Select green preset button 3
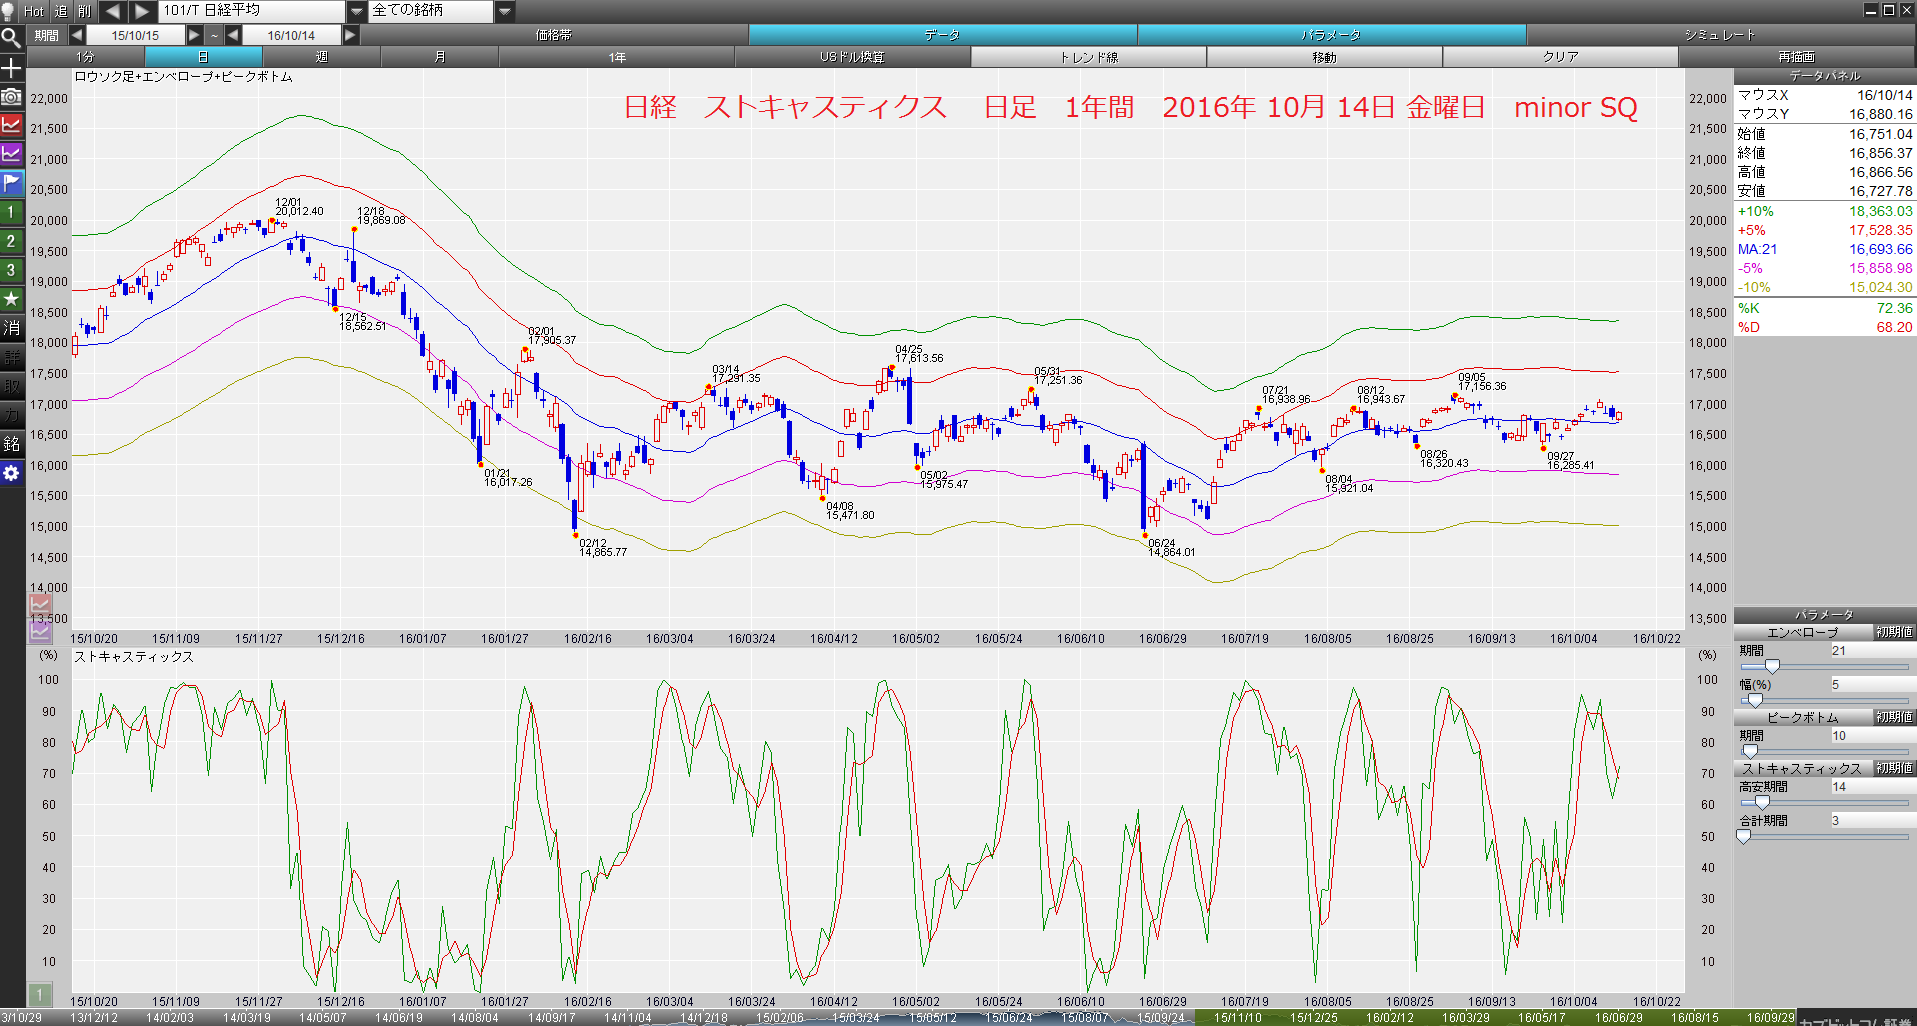The image size is (1917, 1026). [11, 270]
